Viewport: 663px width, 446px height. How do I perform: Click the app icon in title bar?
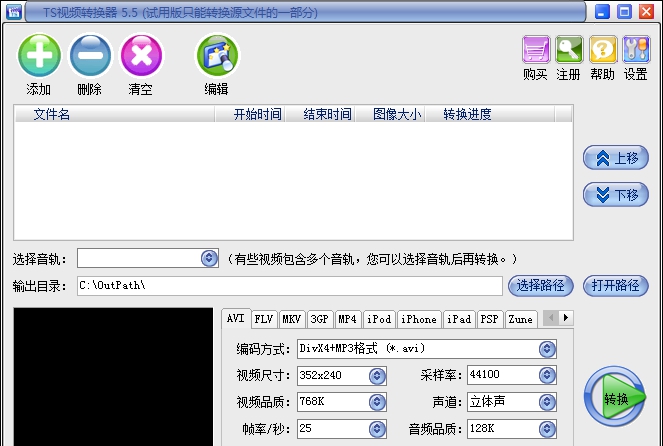pos(14,11)
